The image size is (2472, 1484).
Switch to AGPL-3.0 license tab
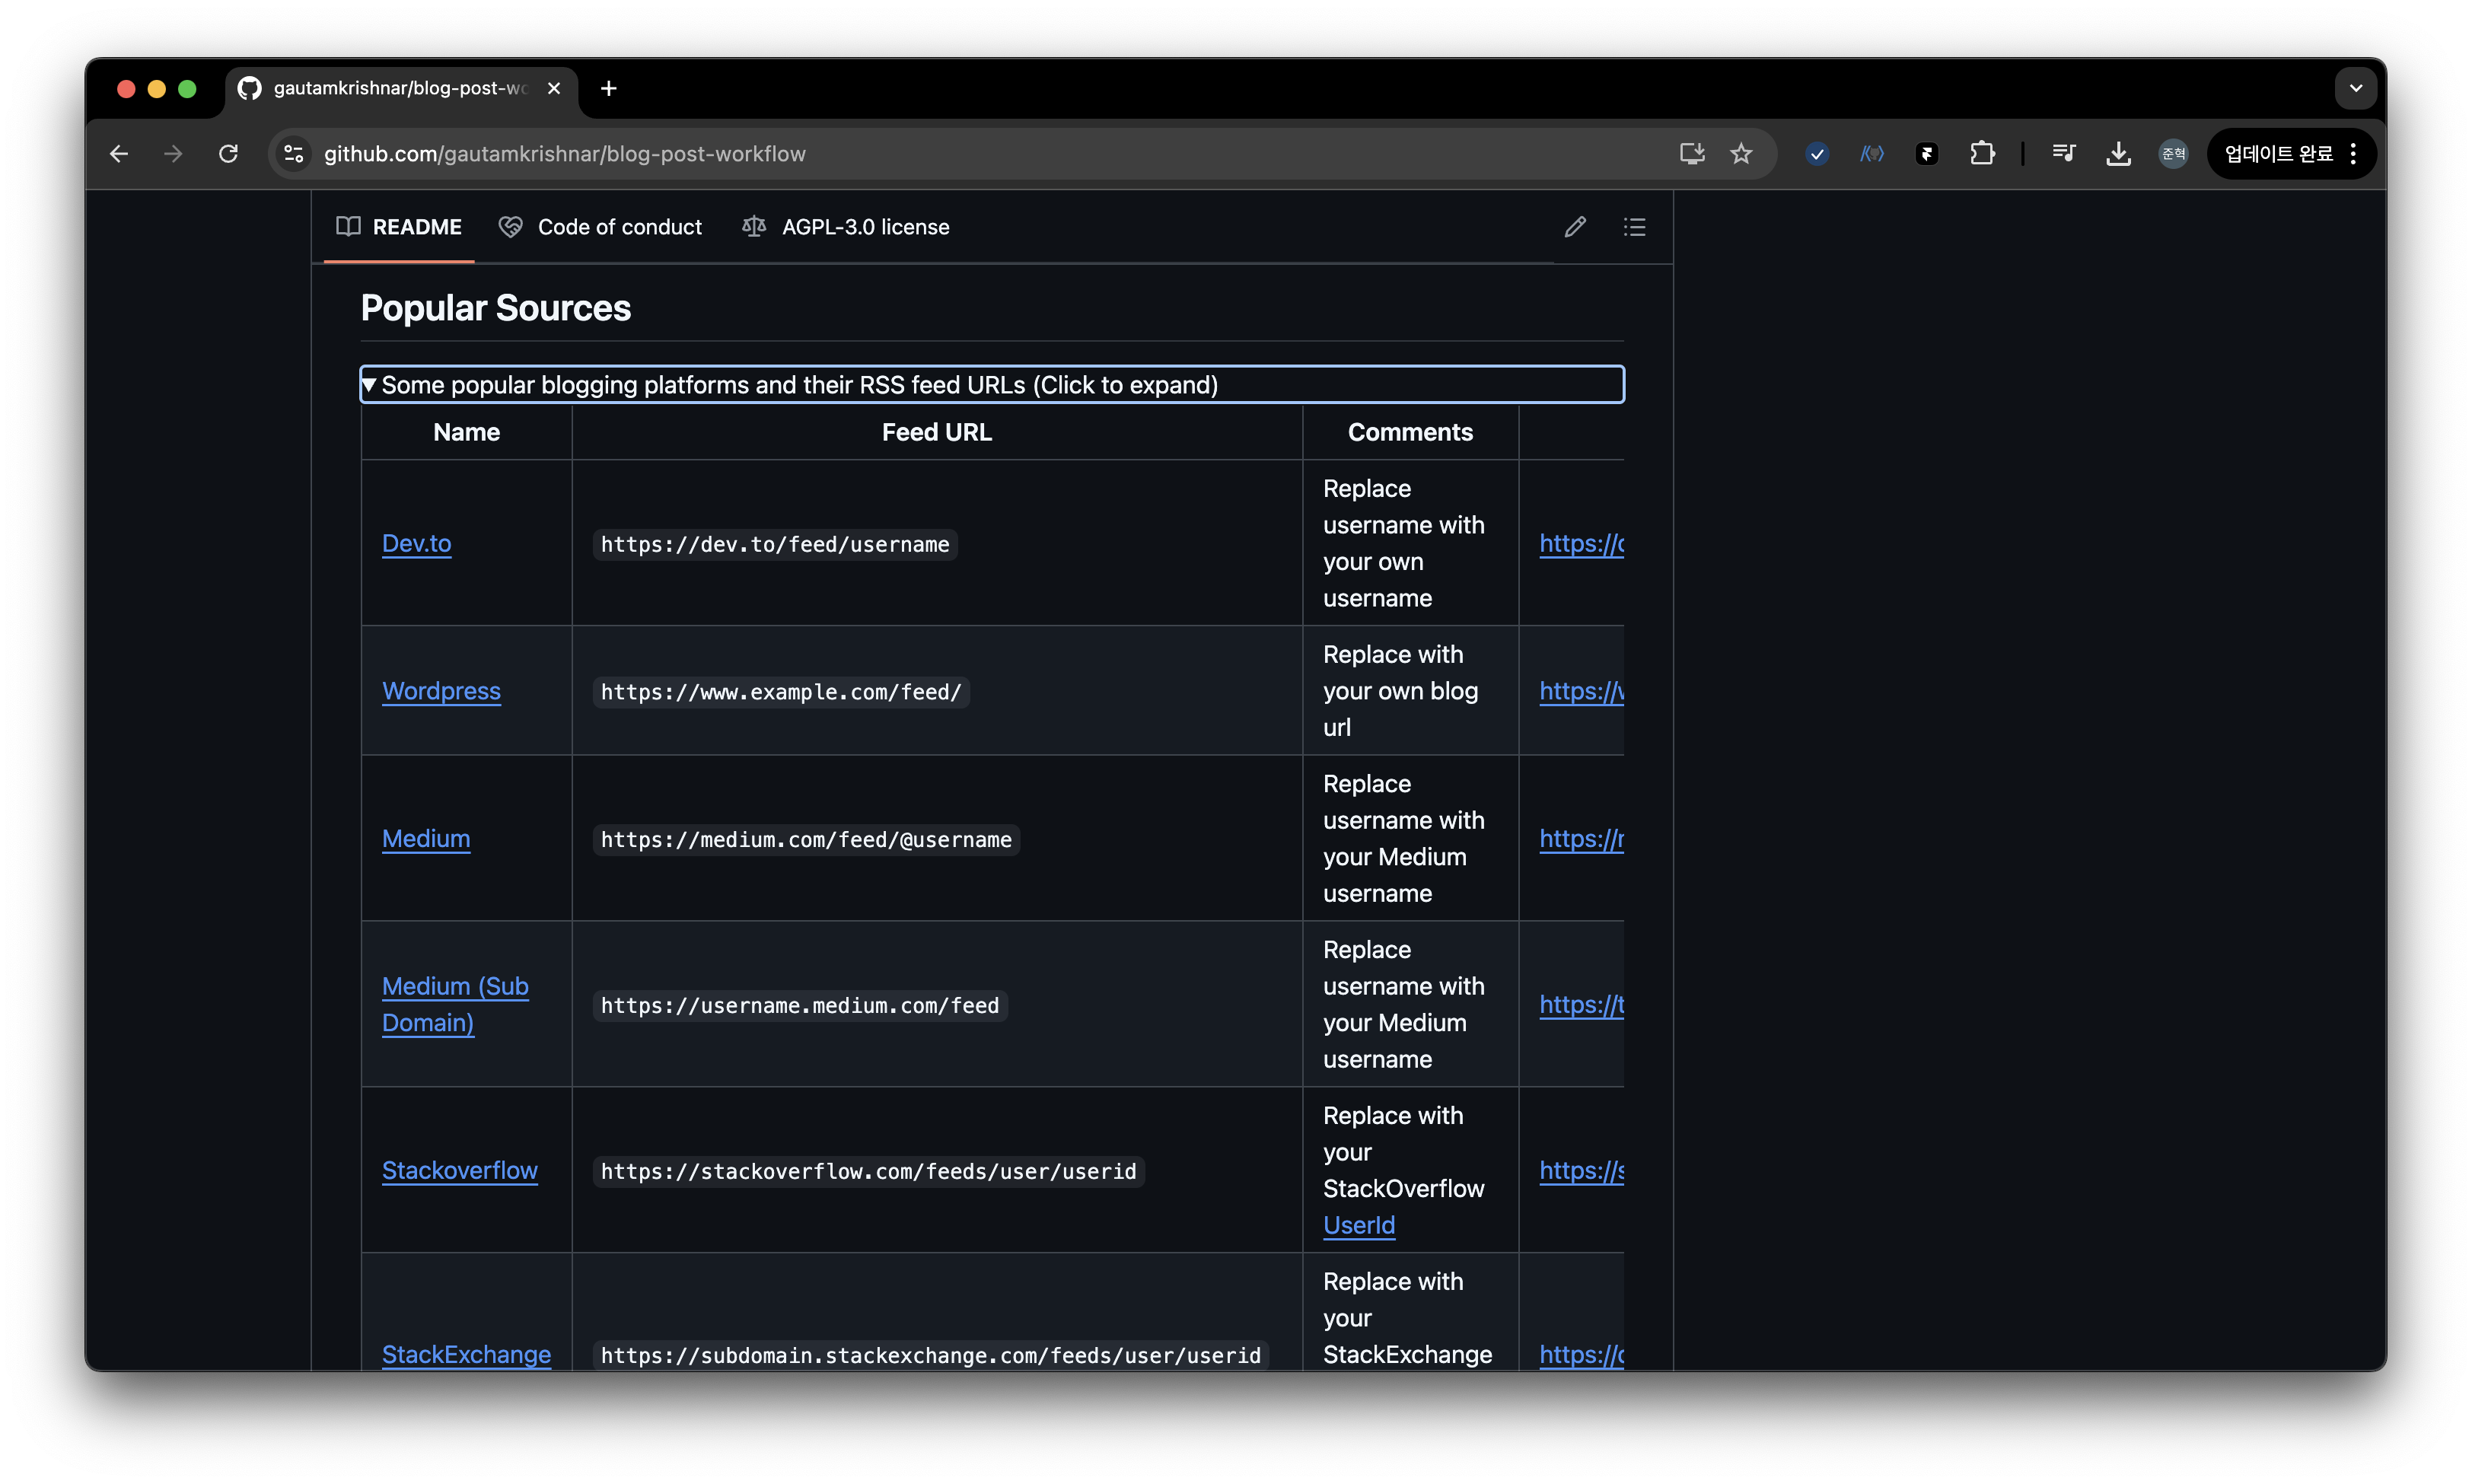coord(846,227)
